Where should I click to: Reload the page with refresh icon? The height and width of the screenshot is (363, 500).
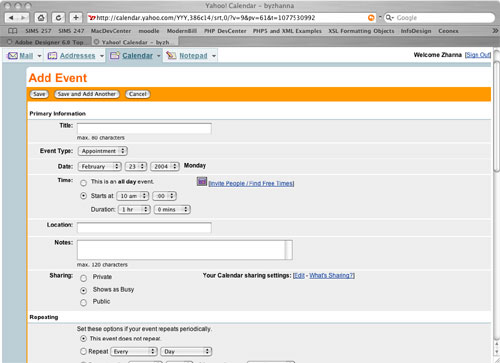pyautogui.click(x=58, y=18)
